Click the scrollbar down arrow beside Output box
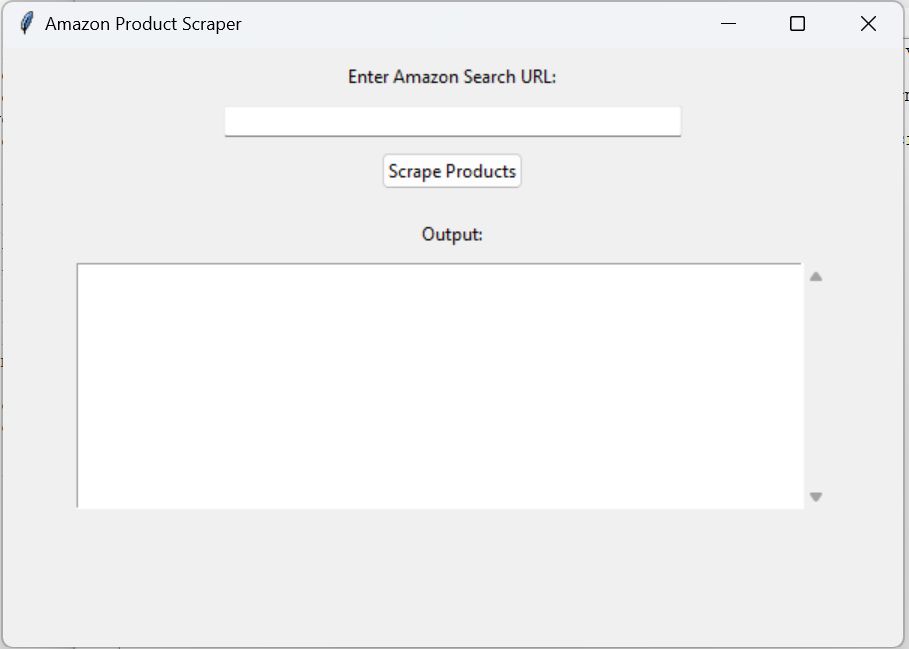Screen dimensions: 909x649 pos(816,497)
